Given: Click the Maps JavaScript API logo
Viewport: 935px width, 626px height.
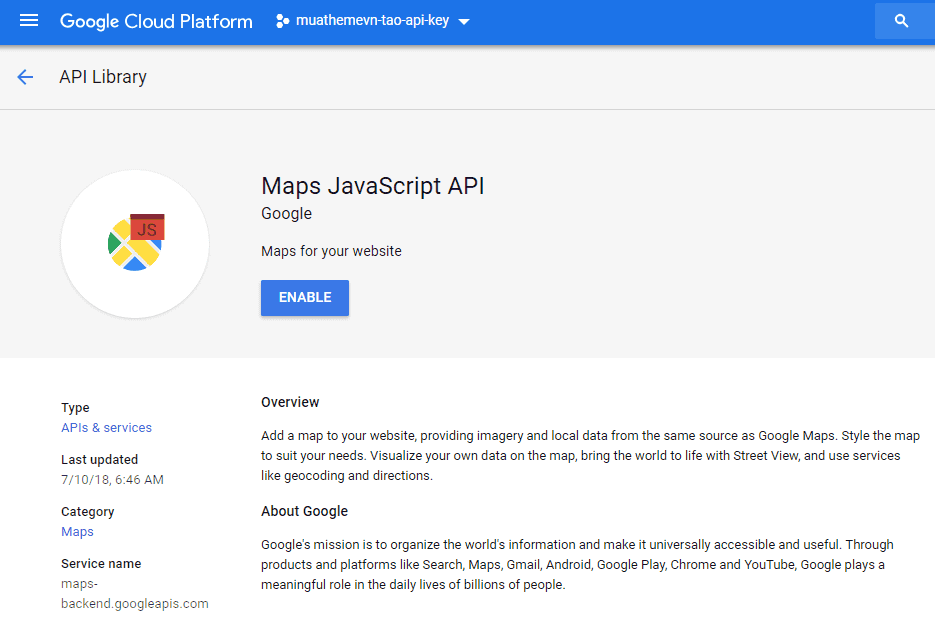Looking at the screenshot, I should coord(135,244).
